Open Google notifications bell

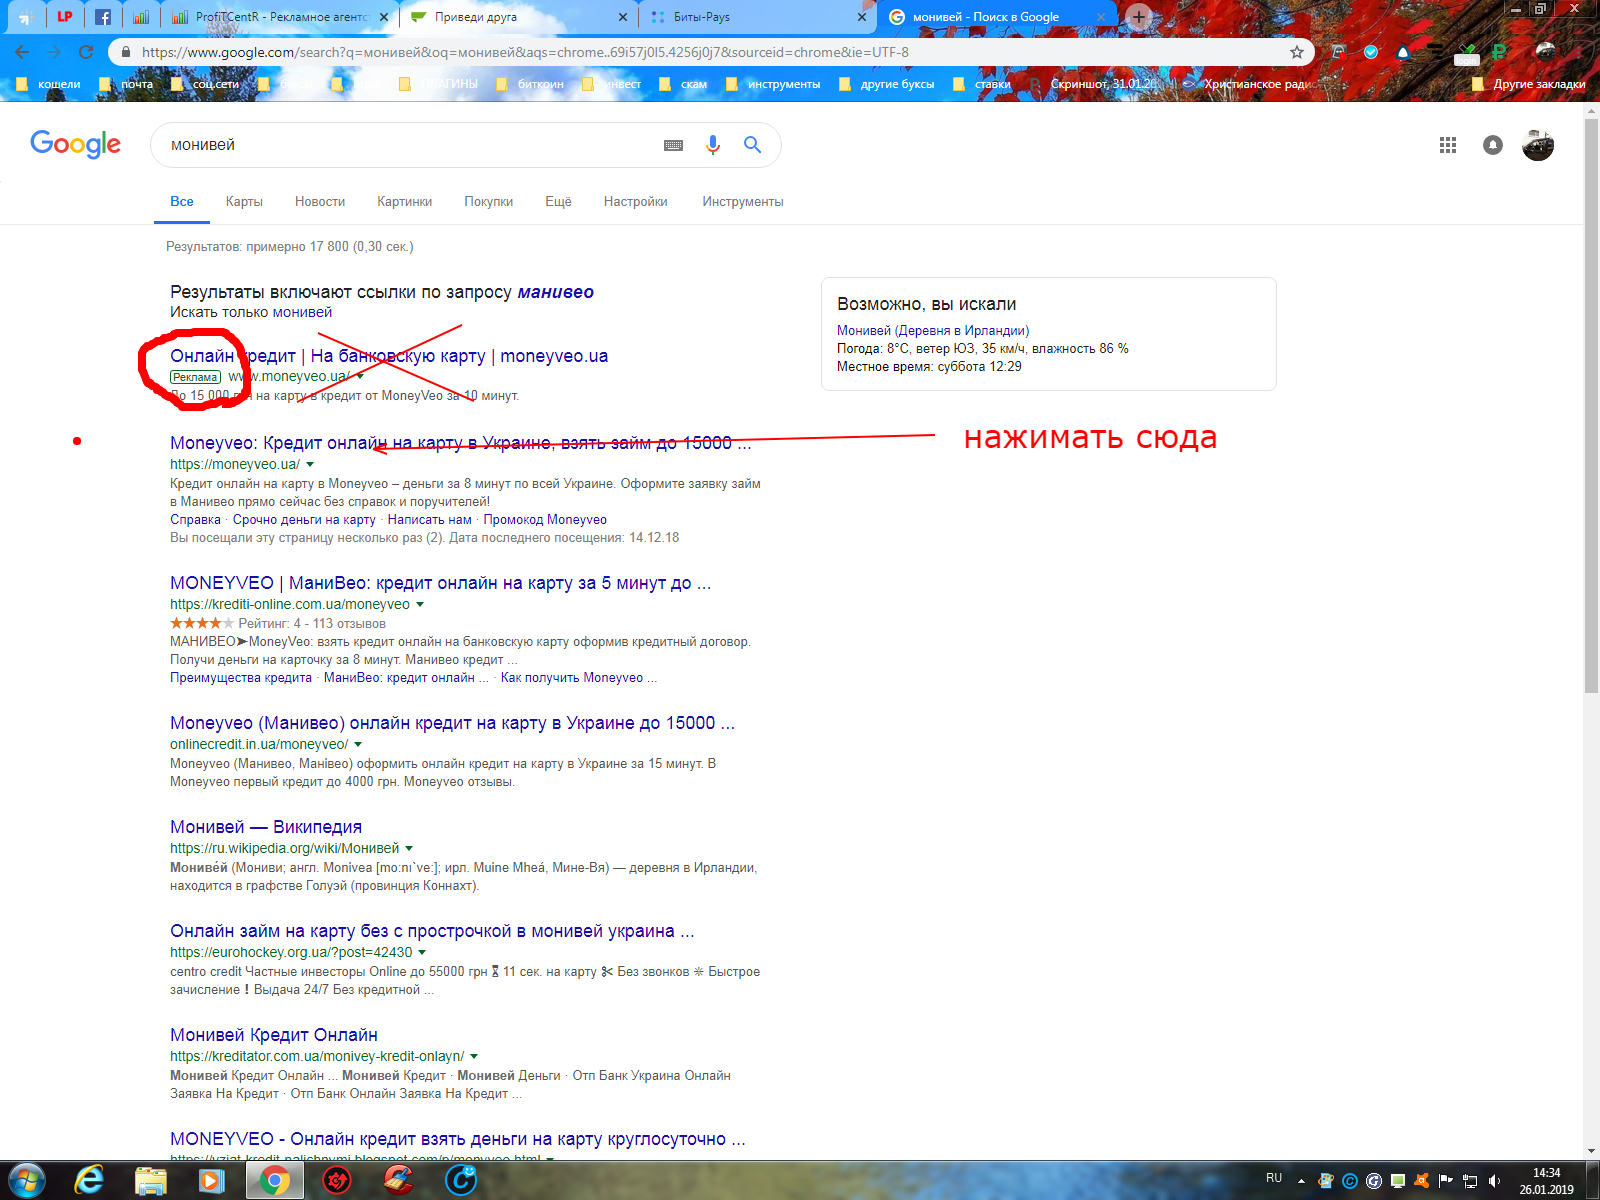coord(1492,145)
